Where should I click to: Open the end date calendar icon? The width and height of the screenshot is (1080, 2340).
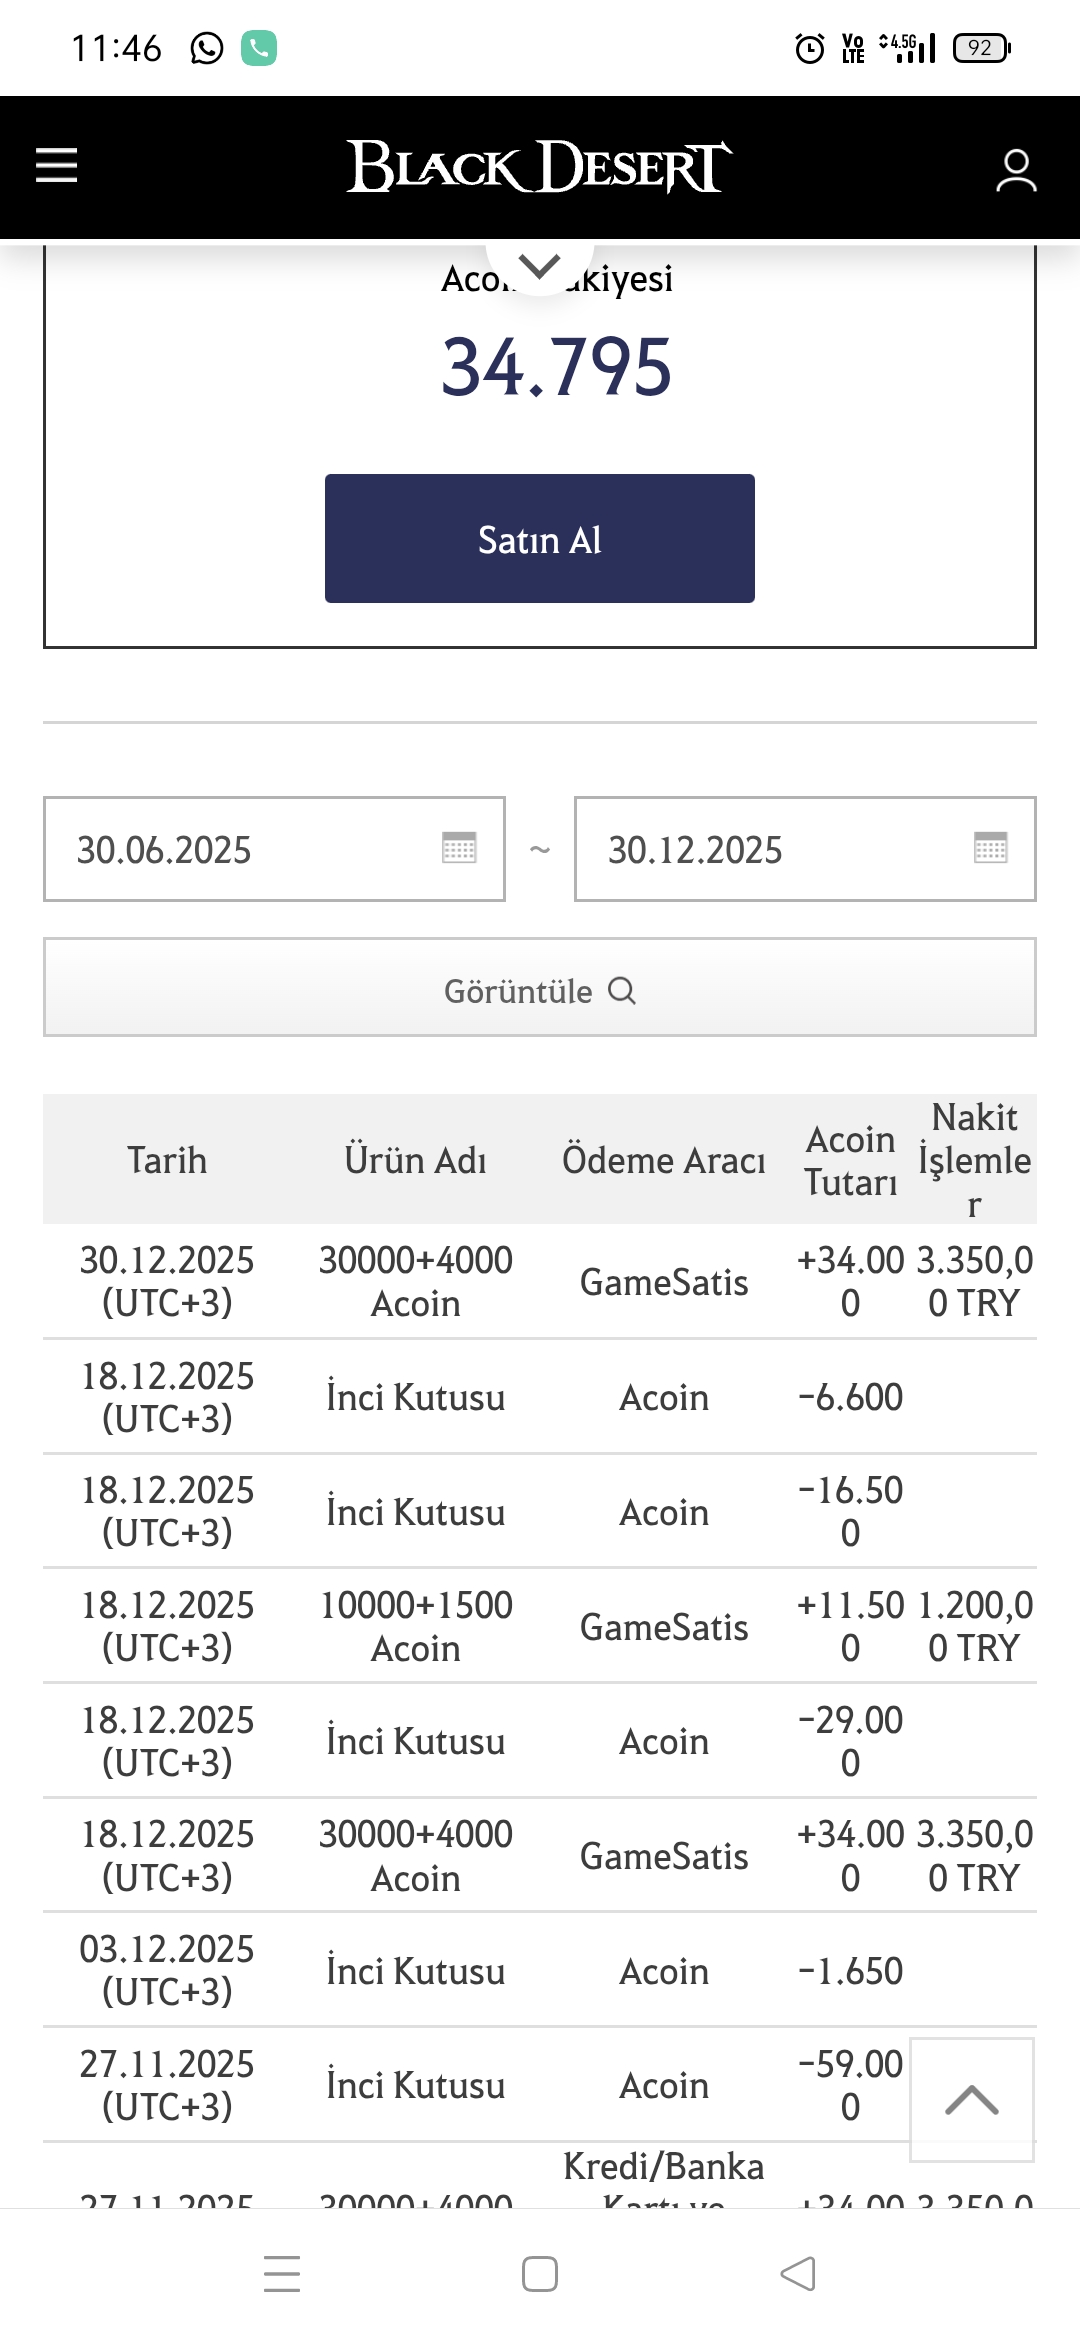pyautogui.click(x=991, y=848)
